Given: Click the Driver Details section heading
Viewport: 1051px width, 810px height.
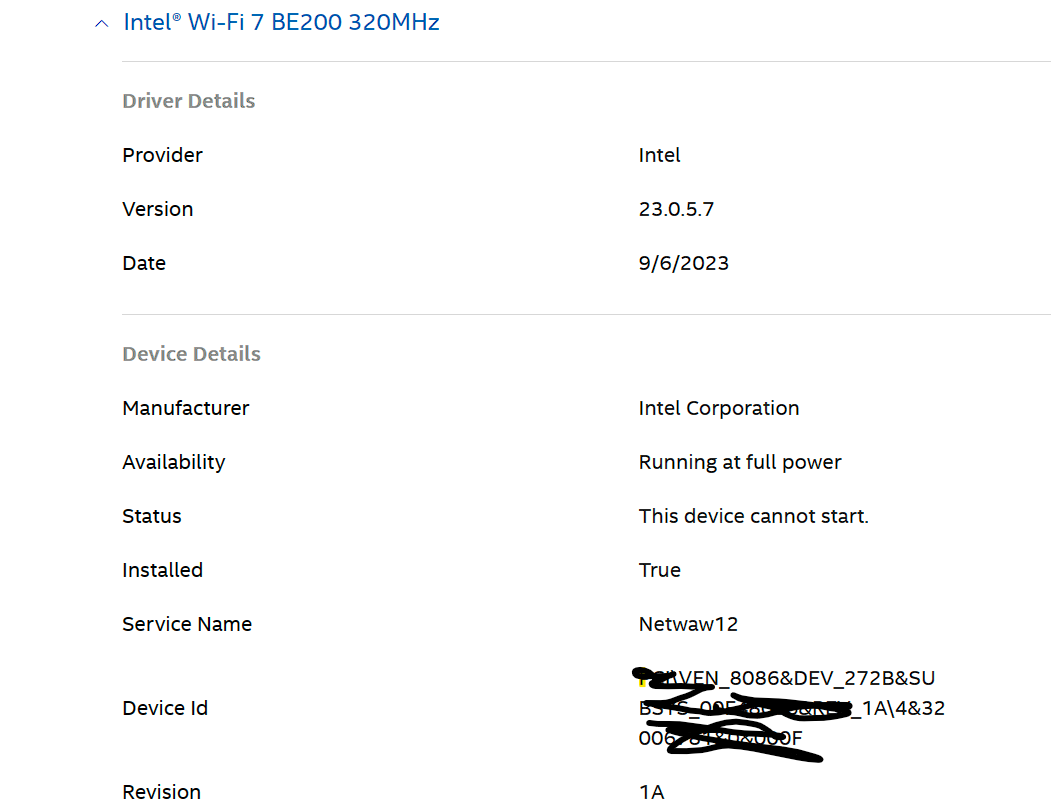Looking at the screenshot, I should [x=188, y=100].
